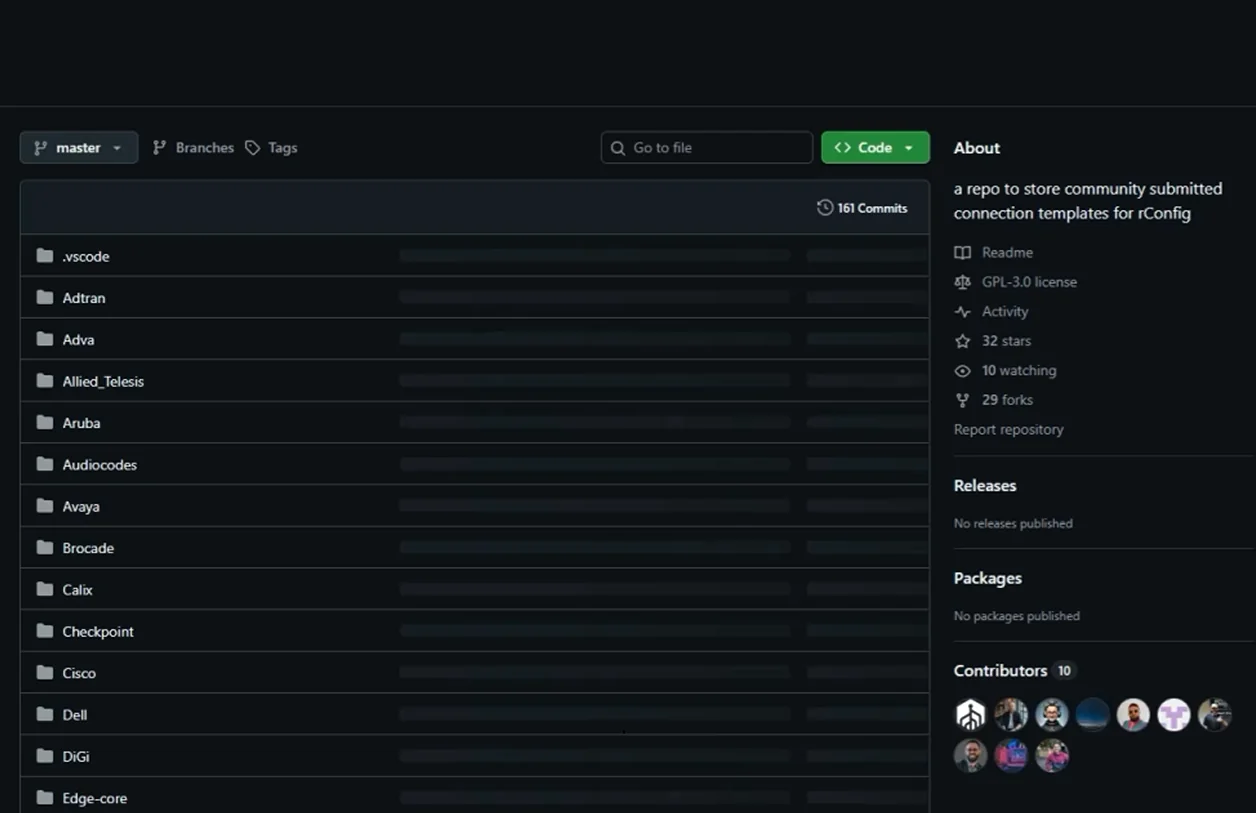Click the Readme book icon
The image size is (1256, 813).
962,252
